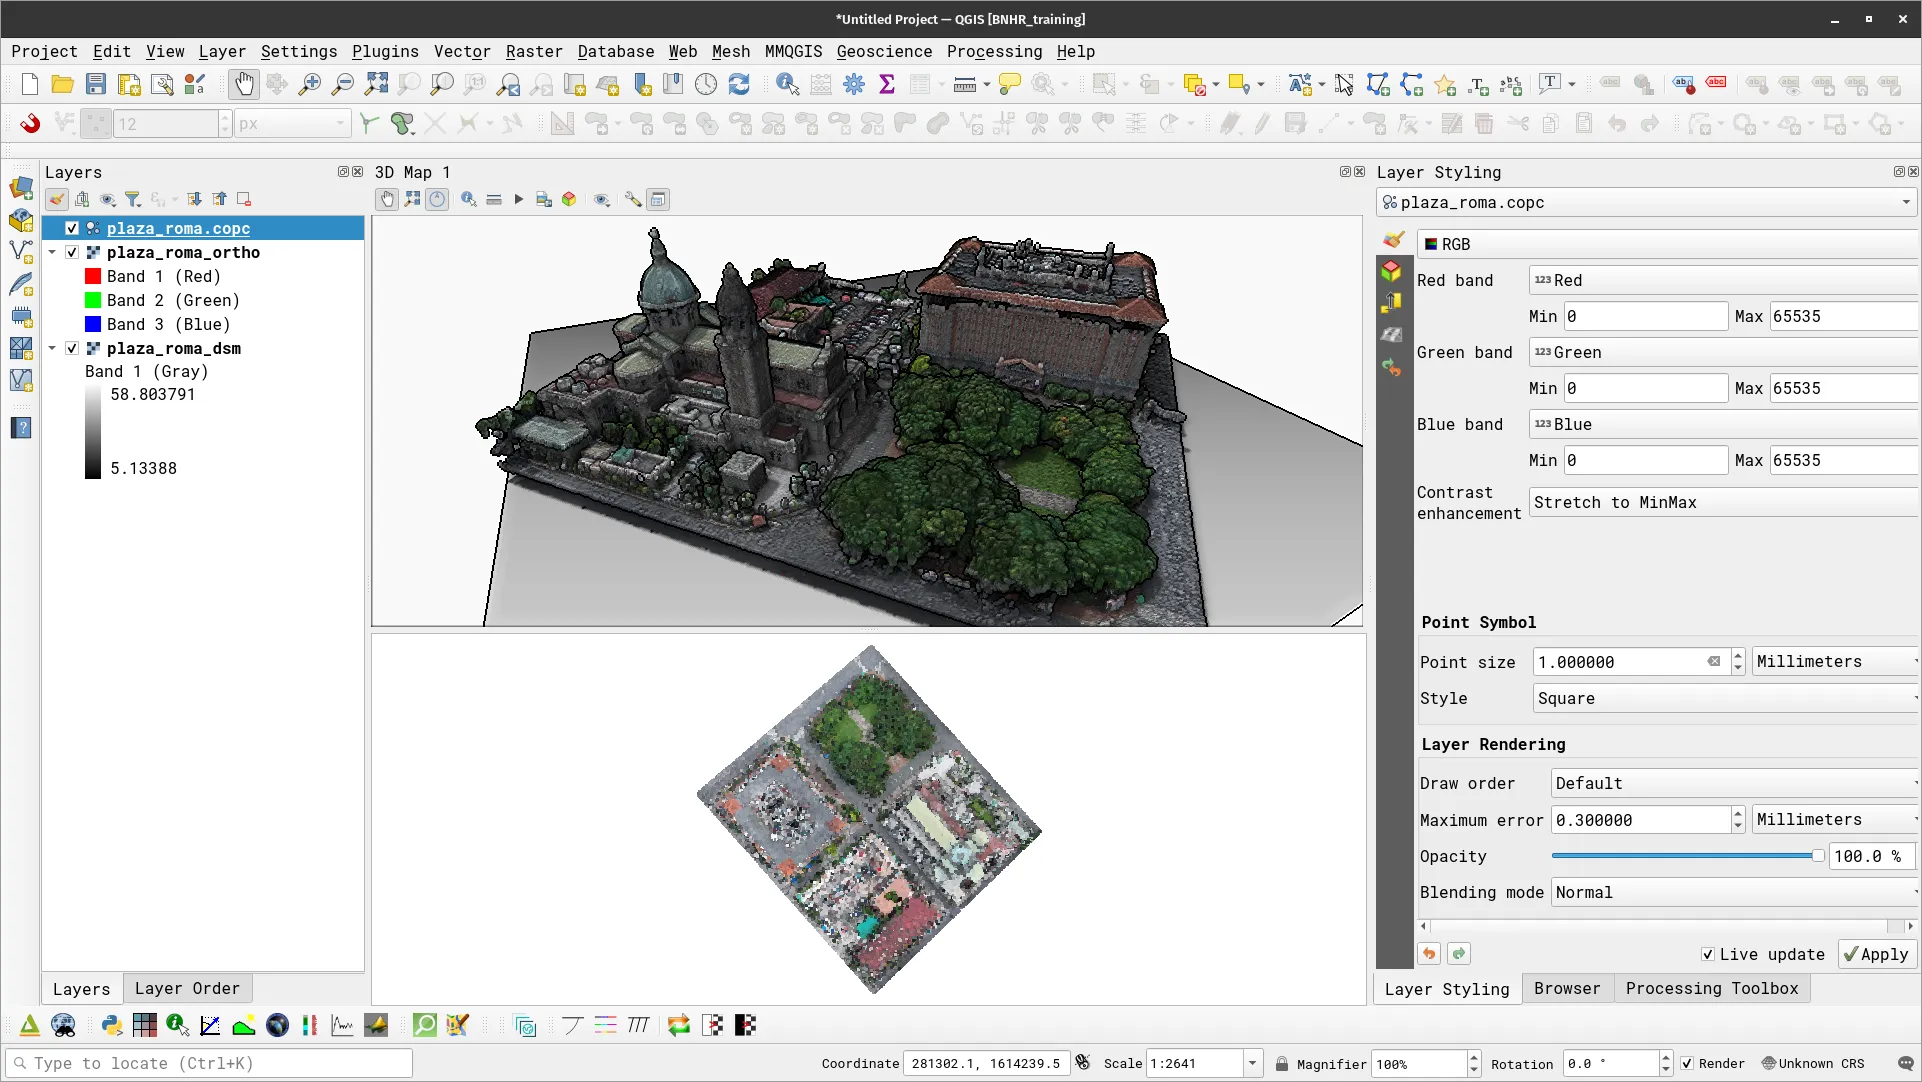Select the Pan Map tool in 3D view
The width and height of the screenshot is (1922, 1082).
pos(387,199)
